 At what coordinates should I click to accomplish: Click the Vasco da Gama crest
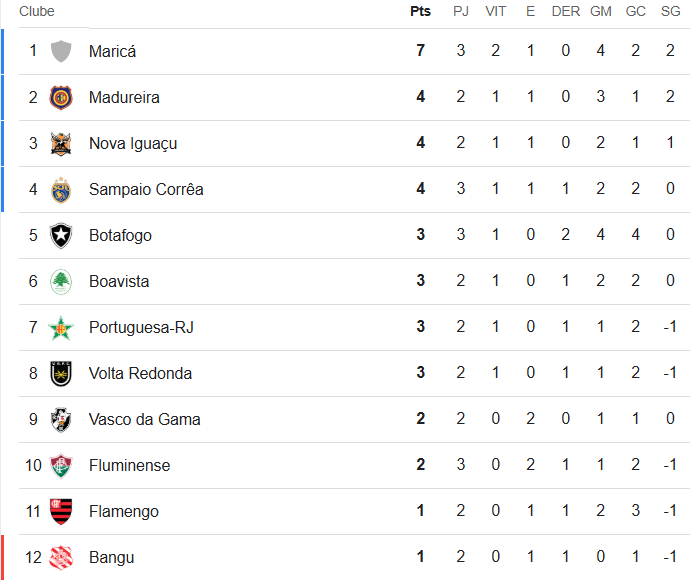[61, 419]
